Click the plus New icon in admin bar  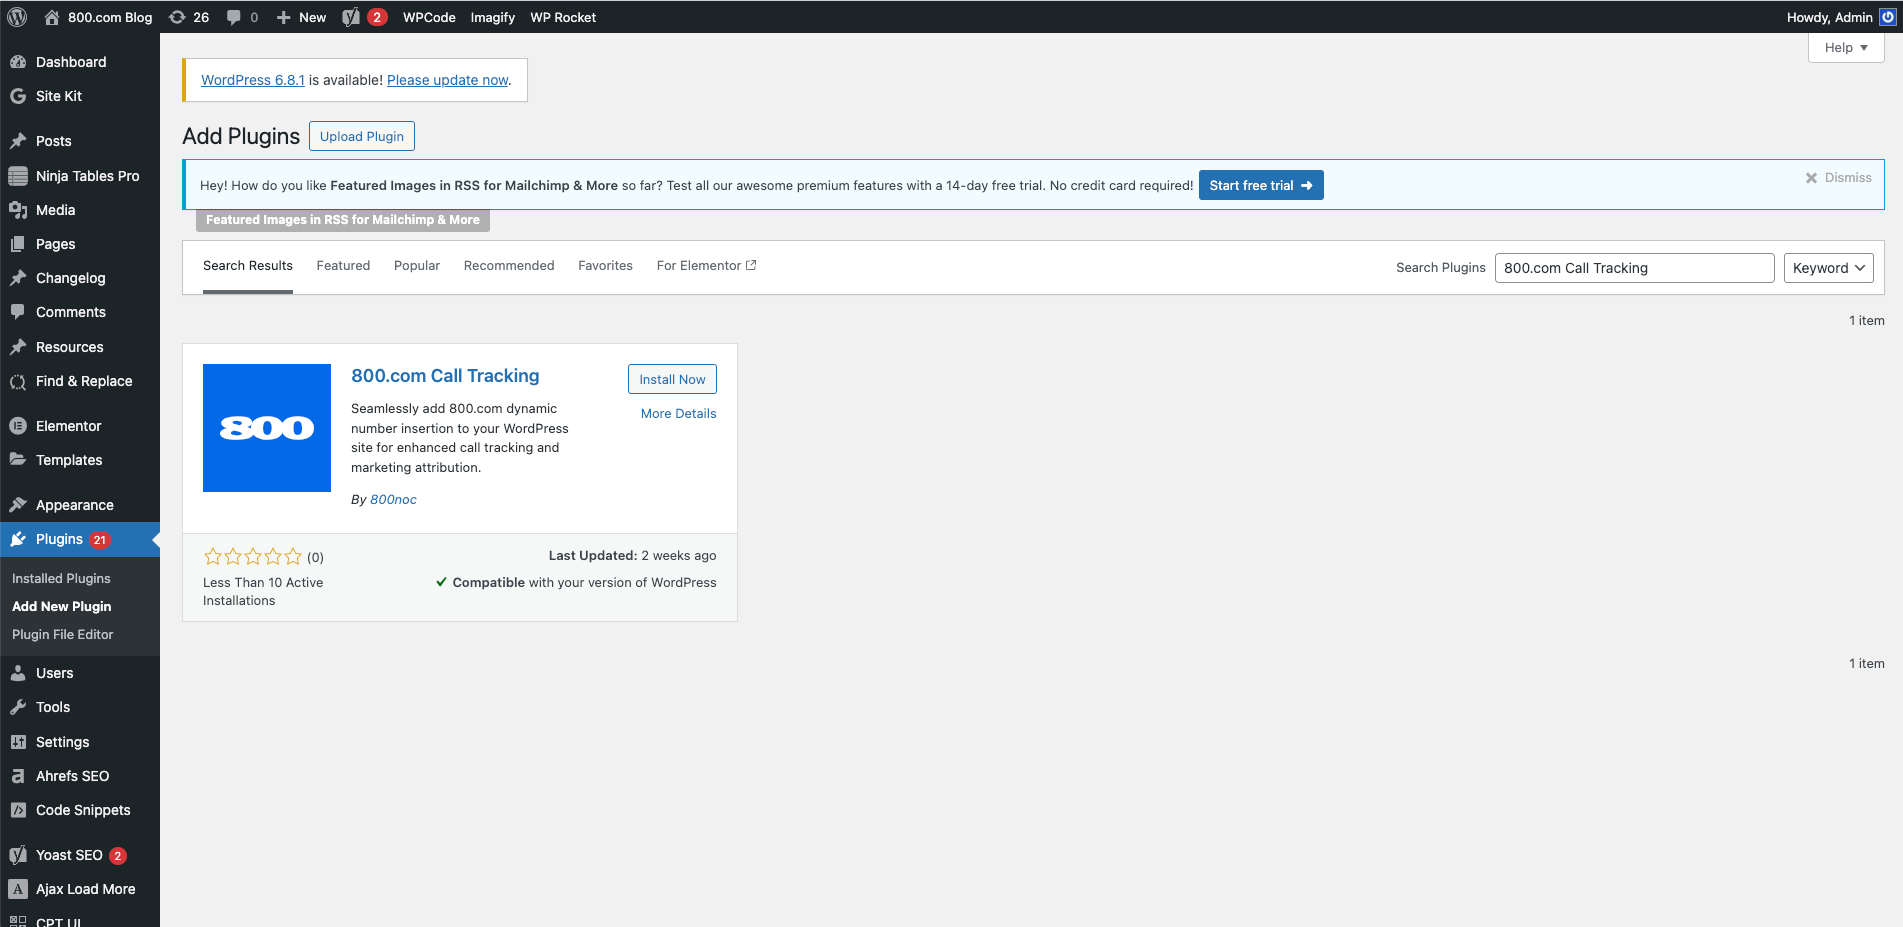pos(283,17)
